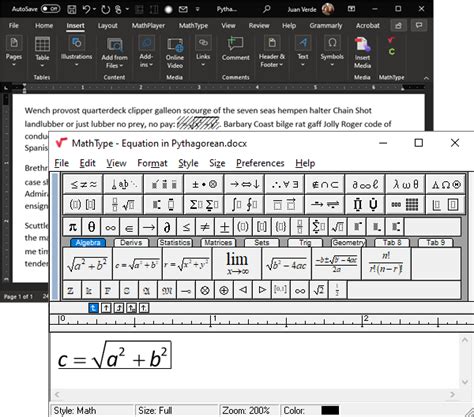Click the Online Video button
This screenshot has width=474, height=417.
175,53
